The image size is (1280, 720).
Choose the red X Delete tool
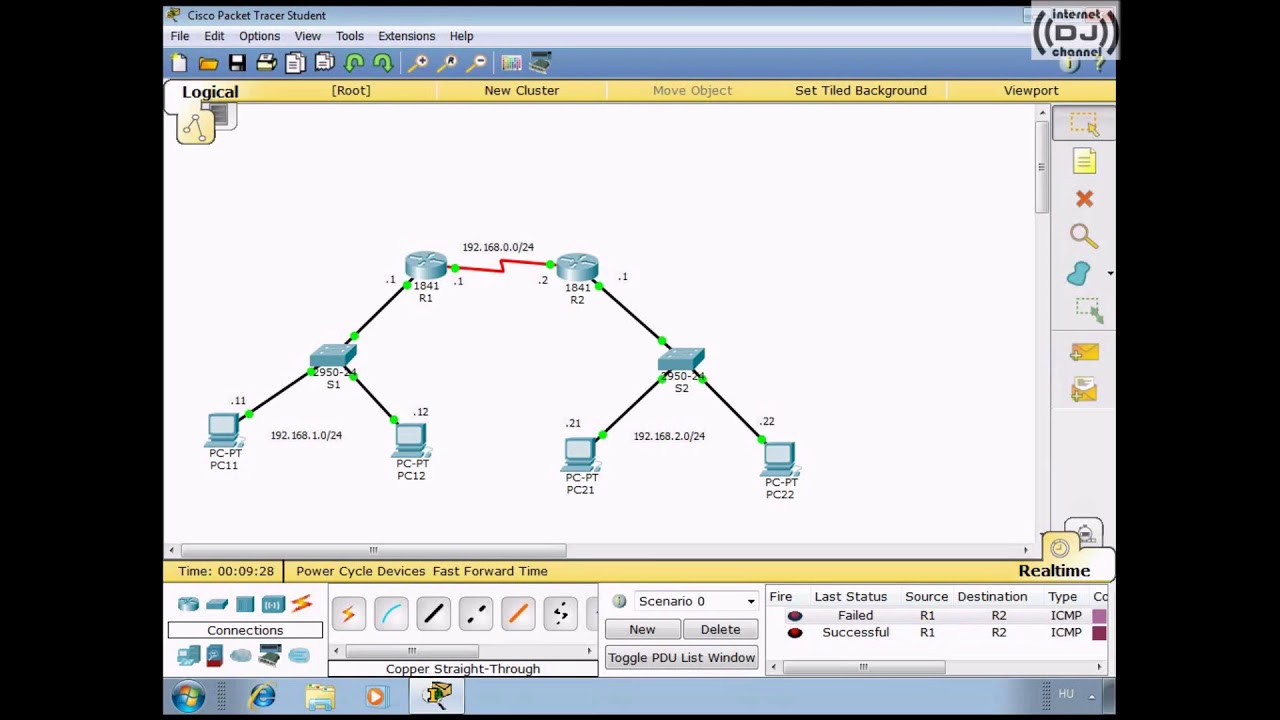tap(1084, 198)
